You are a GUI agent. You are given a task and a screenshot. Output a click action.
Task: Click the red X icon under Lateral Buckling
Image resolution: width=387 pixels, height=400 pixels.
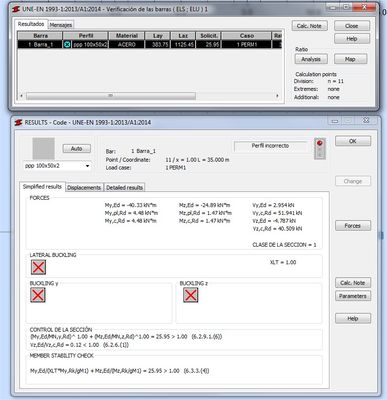(38, 267)
